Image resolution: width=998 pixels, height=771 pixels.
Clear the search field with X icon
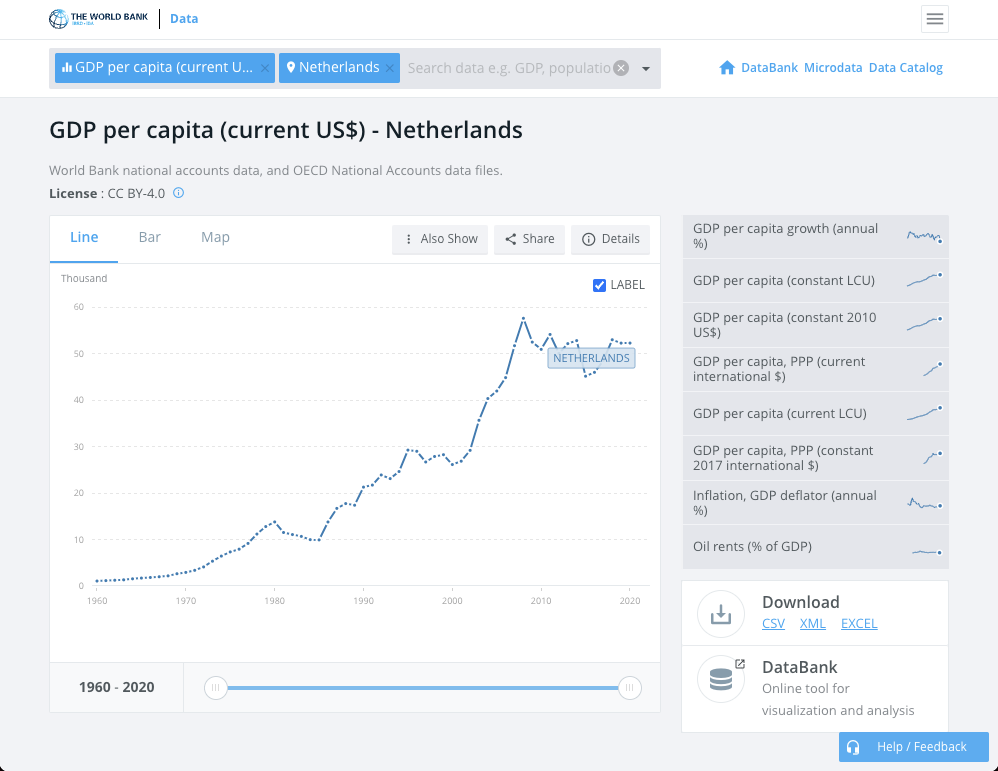pos(621,68)
